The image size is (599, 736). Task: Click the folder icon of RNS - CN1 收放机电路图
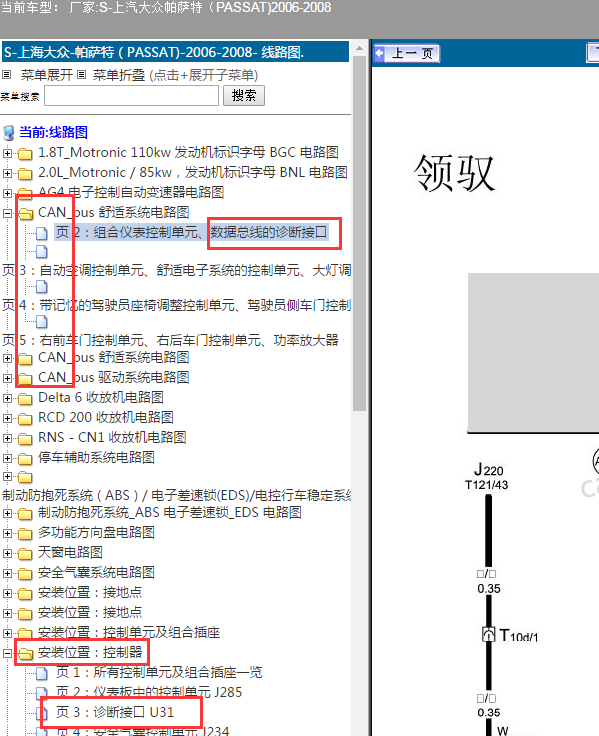coord(25,438)
